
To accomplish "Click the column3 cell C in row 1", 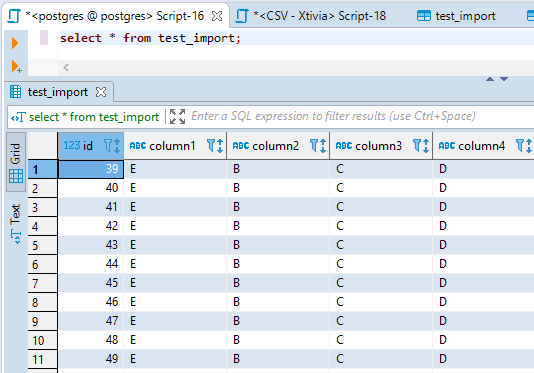I will [381, 169].
